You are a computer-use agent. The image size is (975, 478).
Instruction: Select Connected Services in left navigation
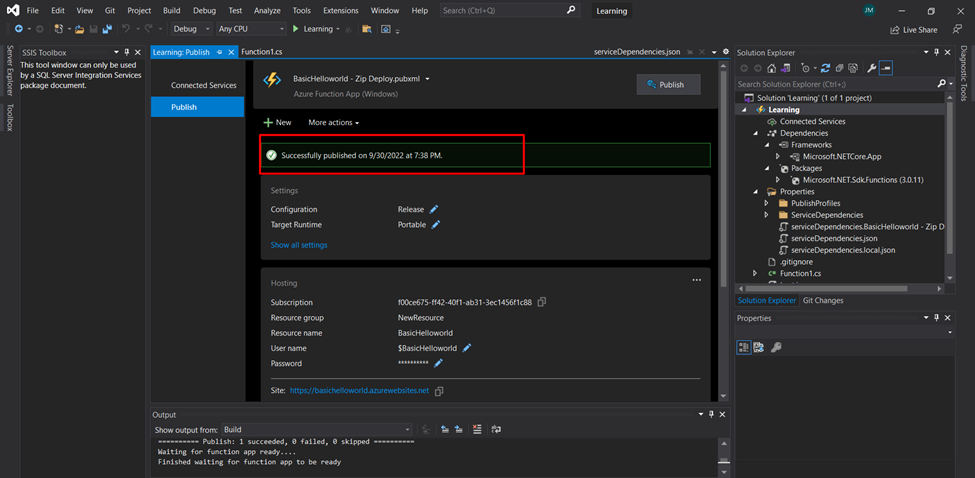click(203, 85)
